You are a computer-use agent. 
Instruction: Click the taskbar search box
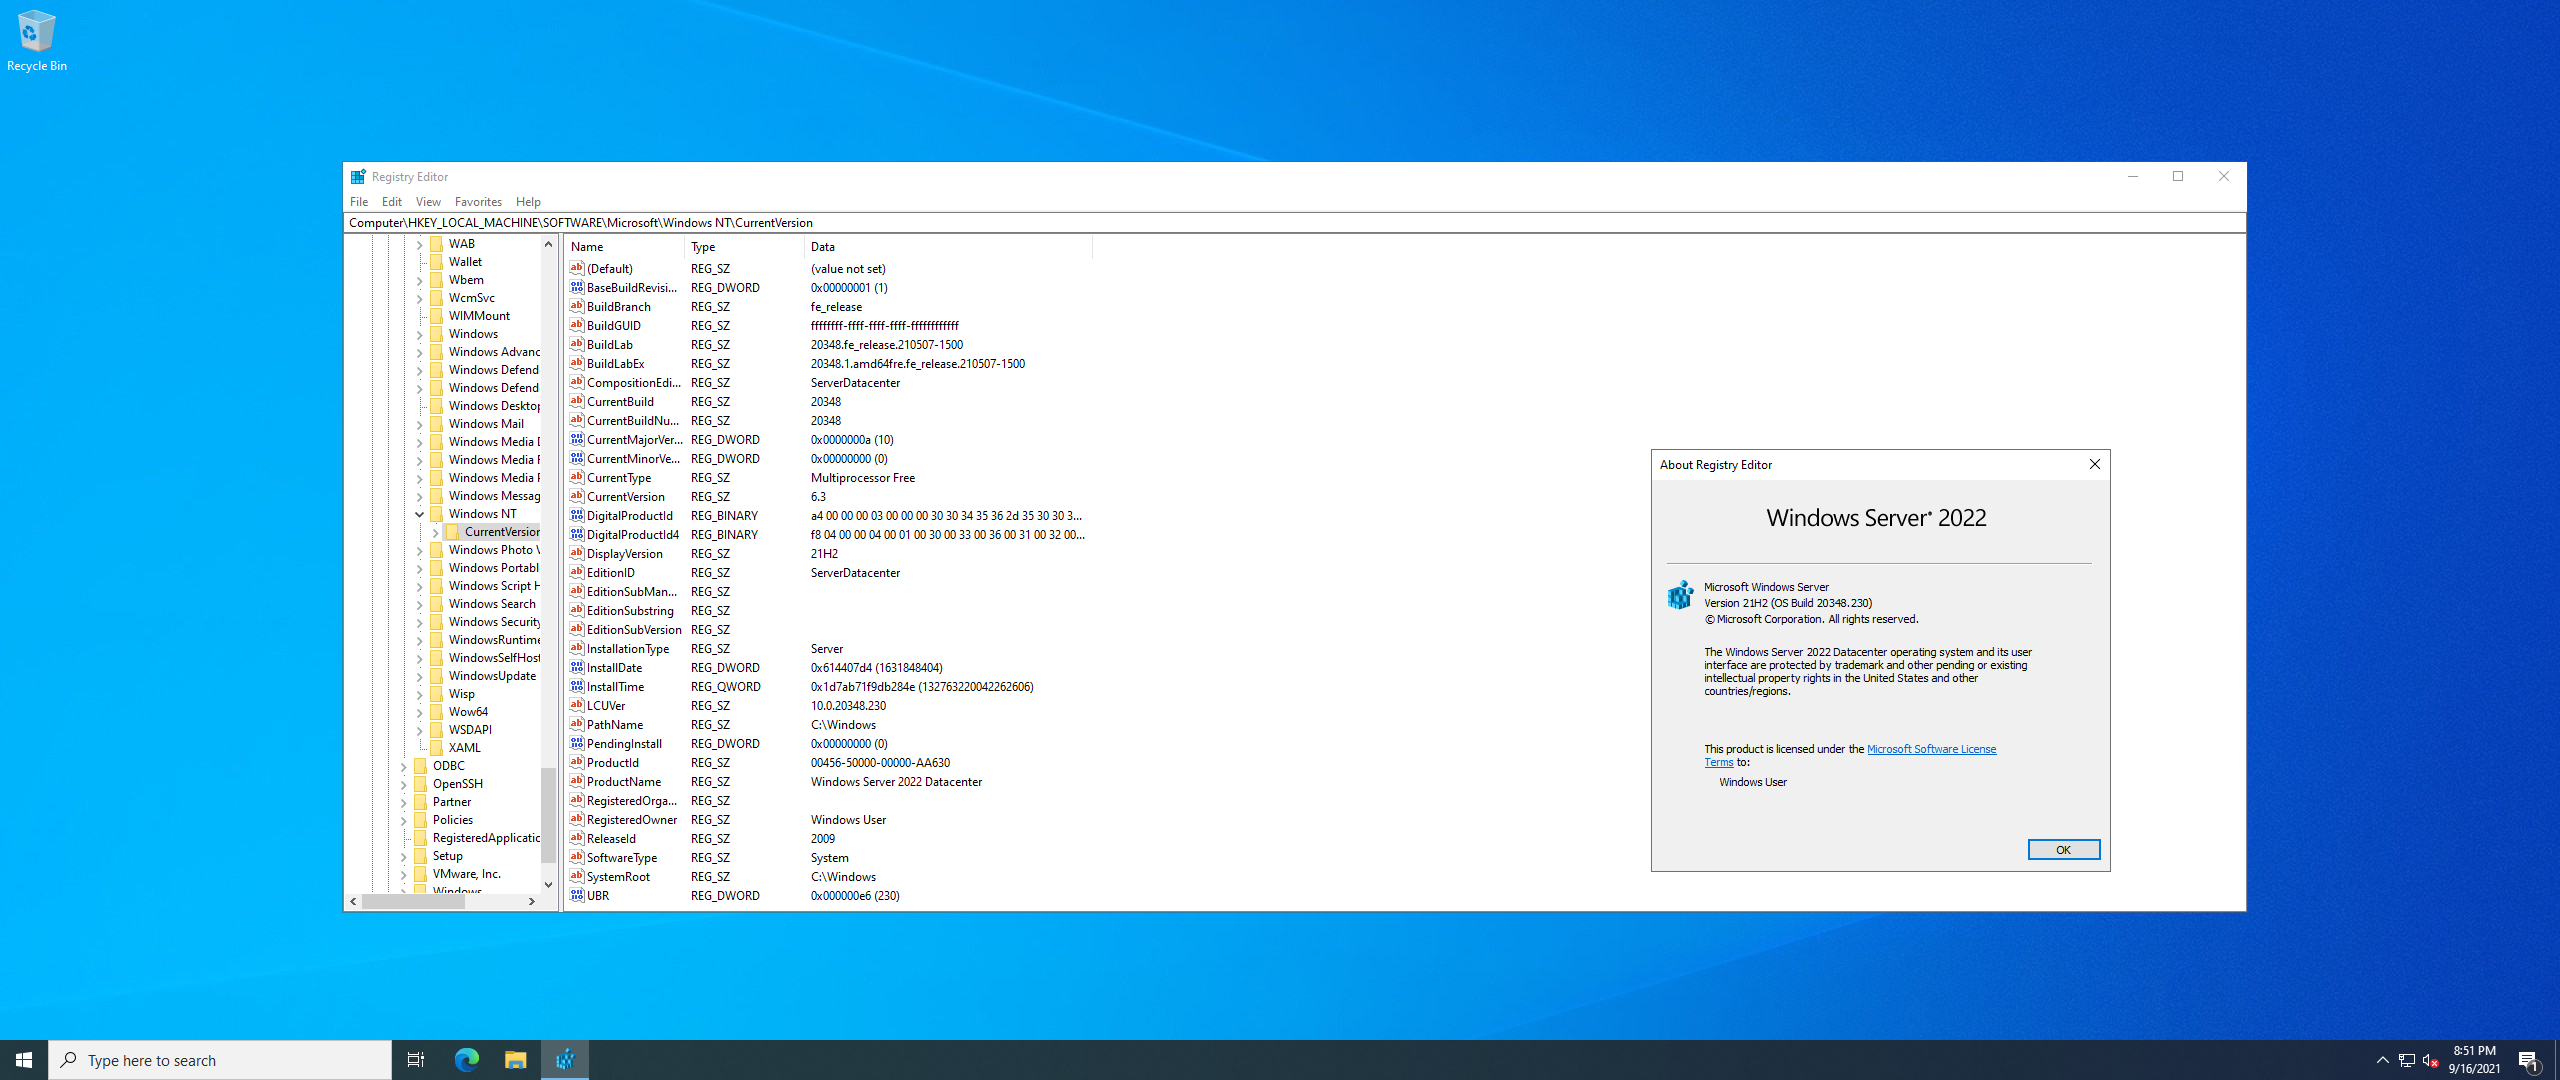coord(220,1060)
